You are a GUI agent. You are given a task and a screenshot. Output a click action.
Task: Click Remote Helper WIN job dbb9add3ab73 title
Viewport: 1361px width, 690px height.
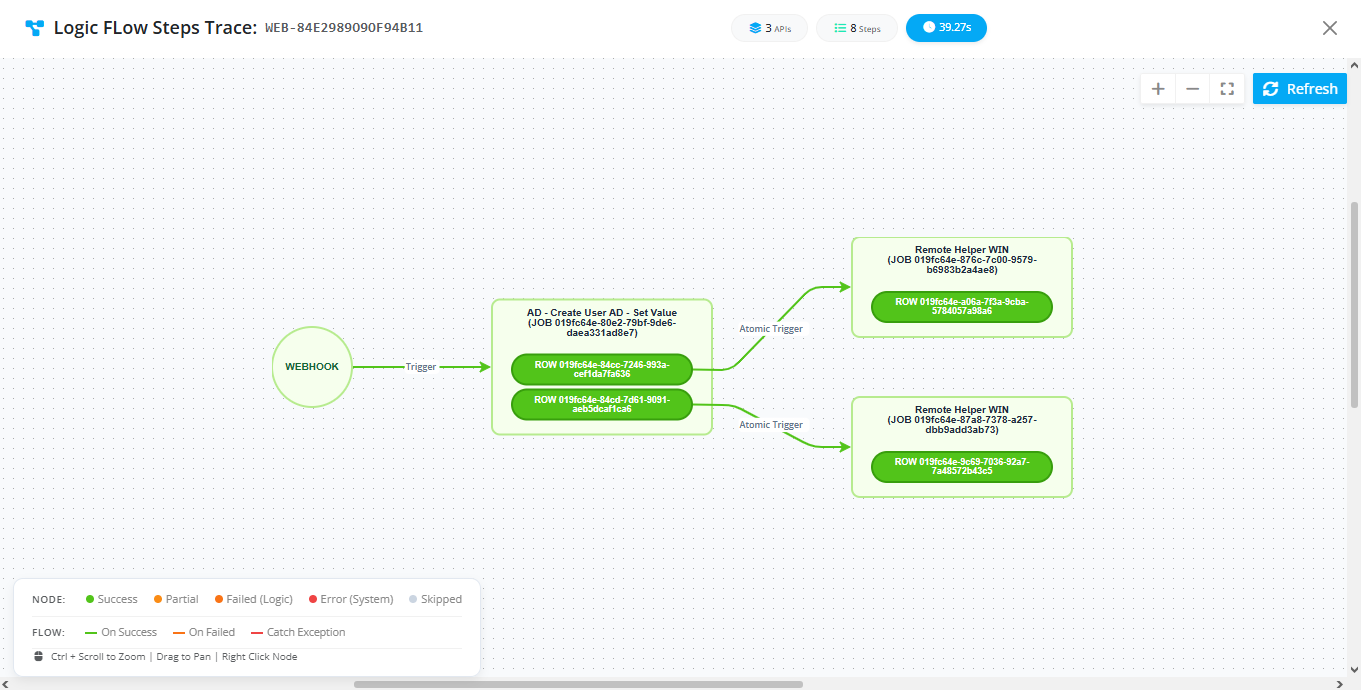tap(962, 420)
